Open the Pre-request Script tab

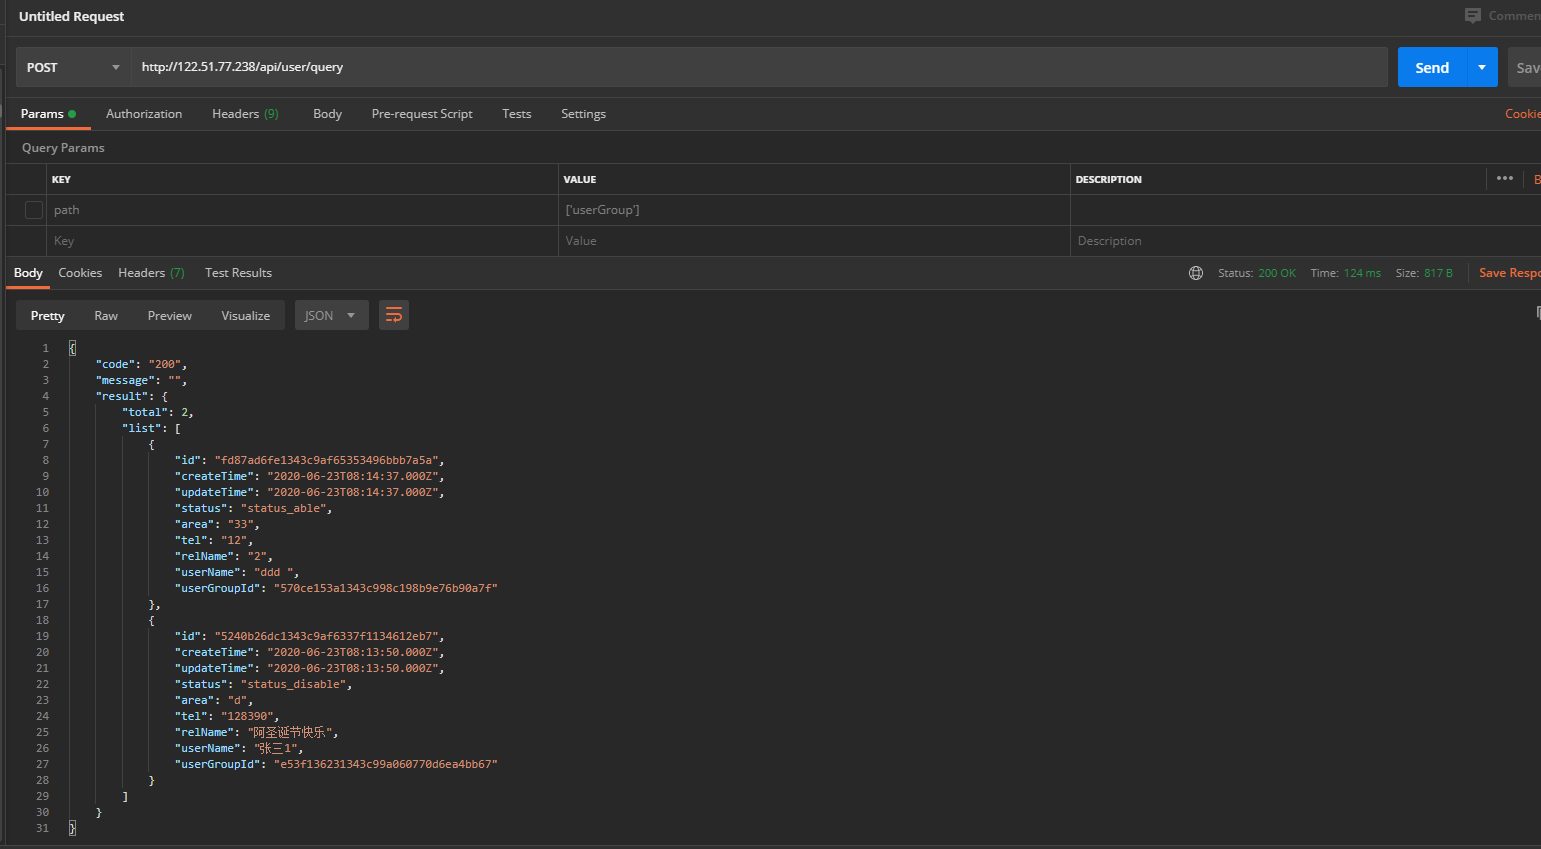pyautogui.click(x=422, y=114)
